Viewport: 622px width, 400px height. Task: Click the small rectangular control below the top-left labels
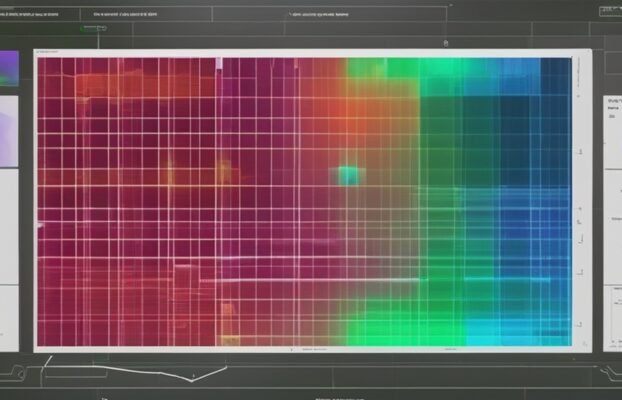94,29
